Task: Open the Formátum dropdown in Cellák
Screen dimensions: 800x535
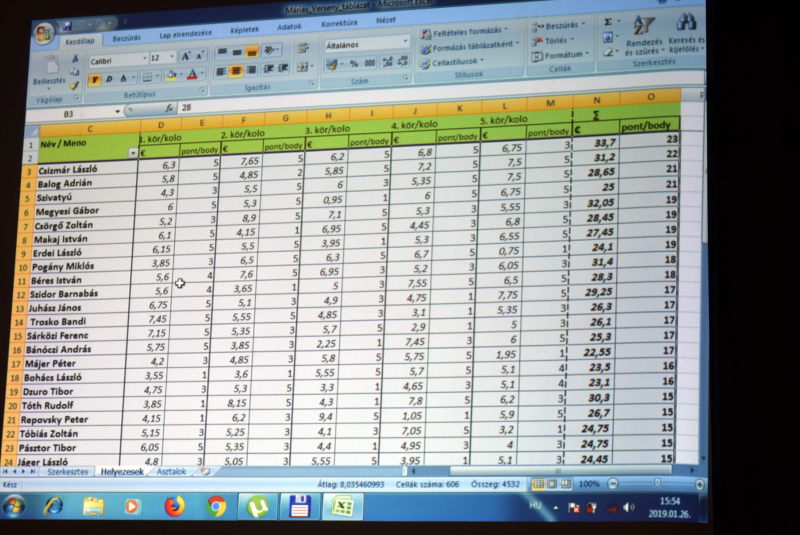Action: click(560, 55)
